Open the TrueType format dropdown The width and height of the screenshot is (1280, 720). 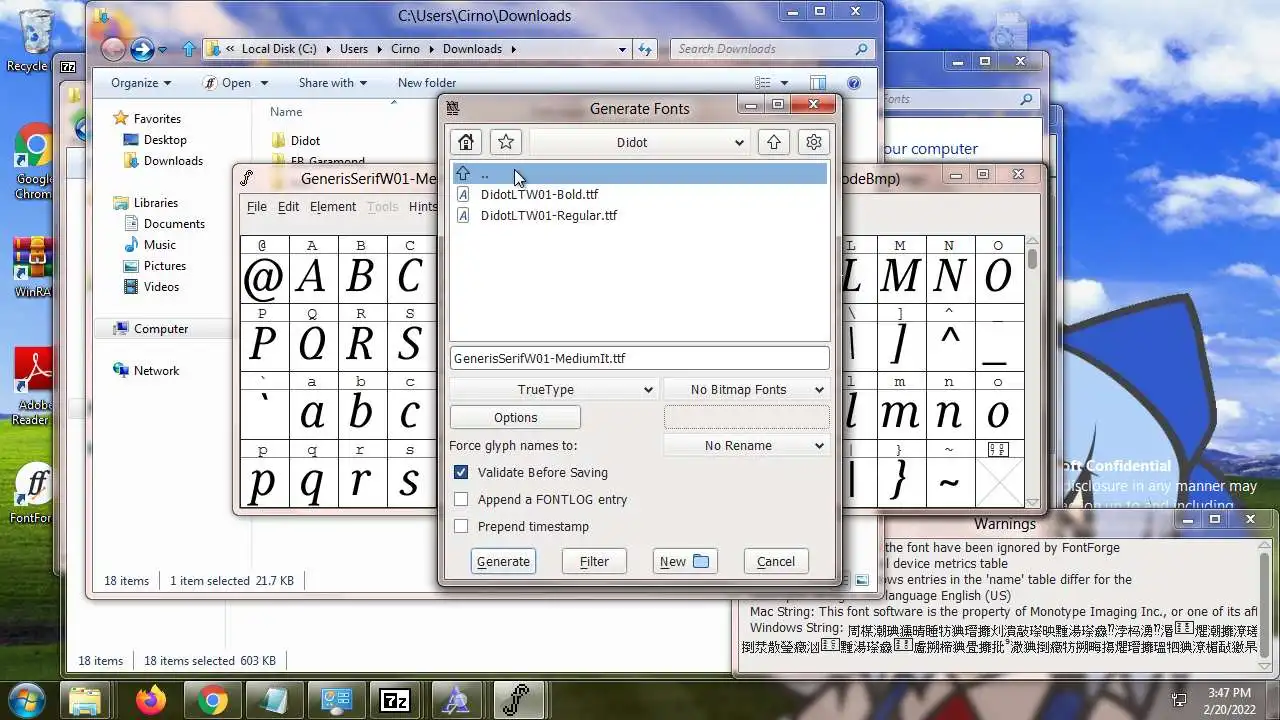pyautogui.click(x=553, y=389)
